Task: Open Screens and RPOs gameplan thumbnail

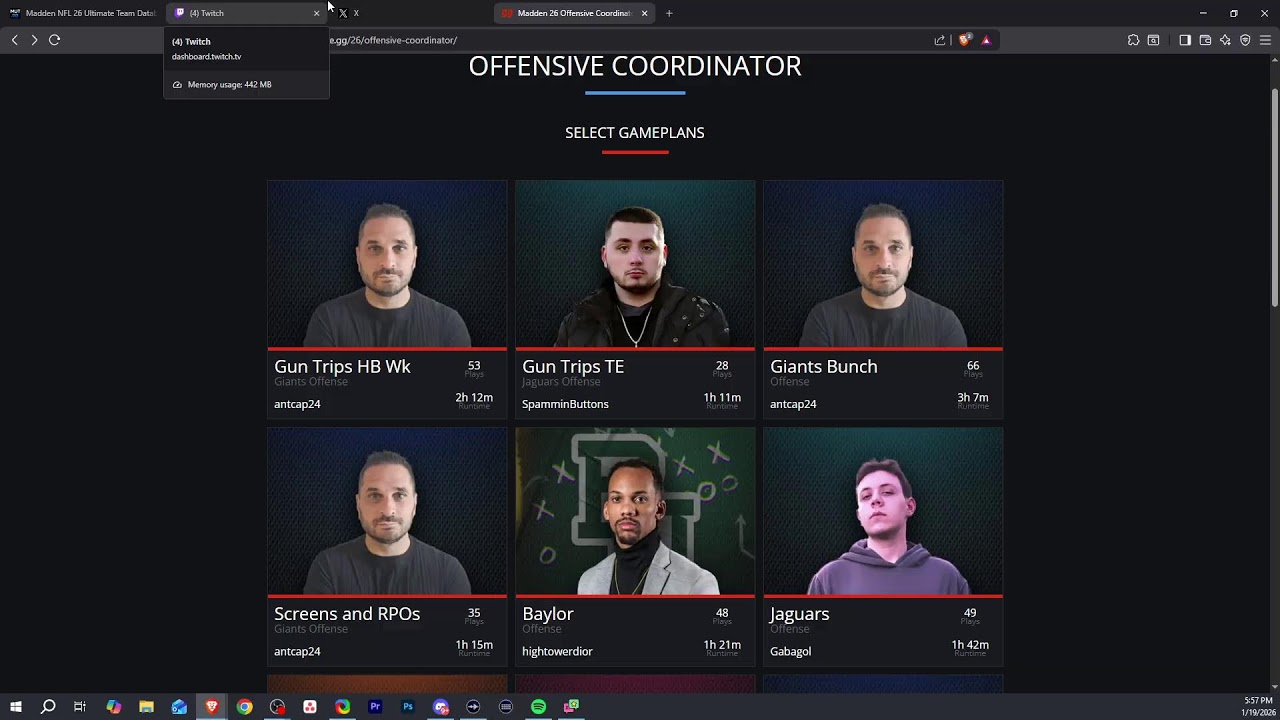Action: click(x=387, y=511)
